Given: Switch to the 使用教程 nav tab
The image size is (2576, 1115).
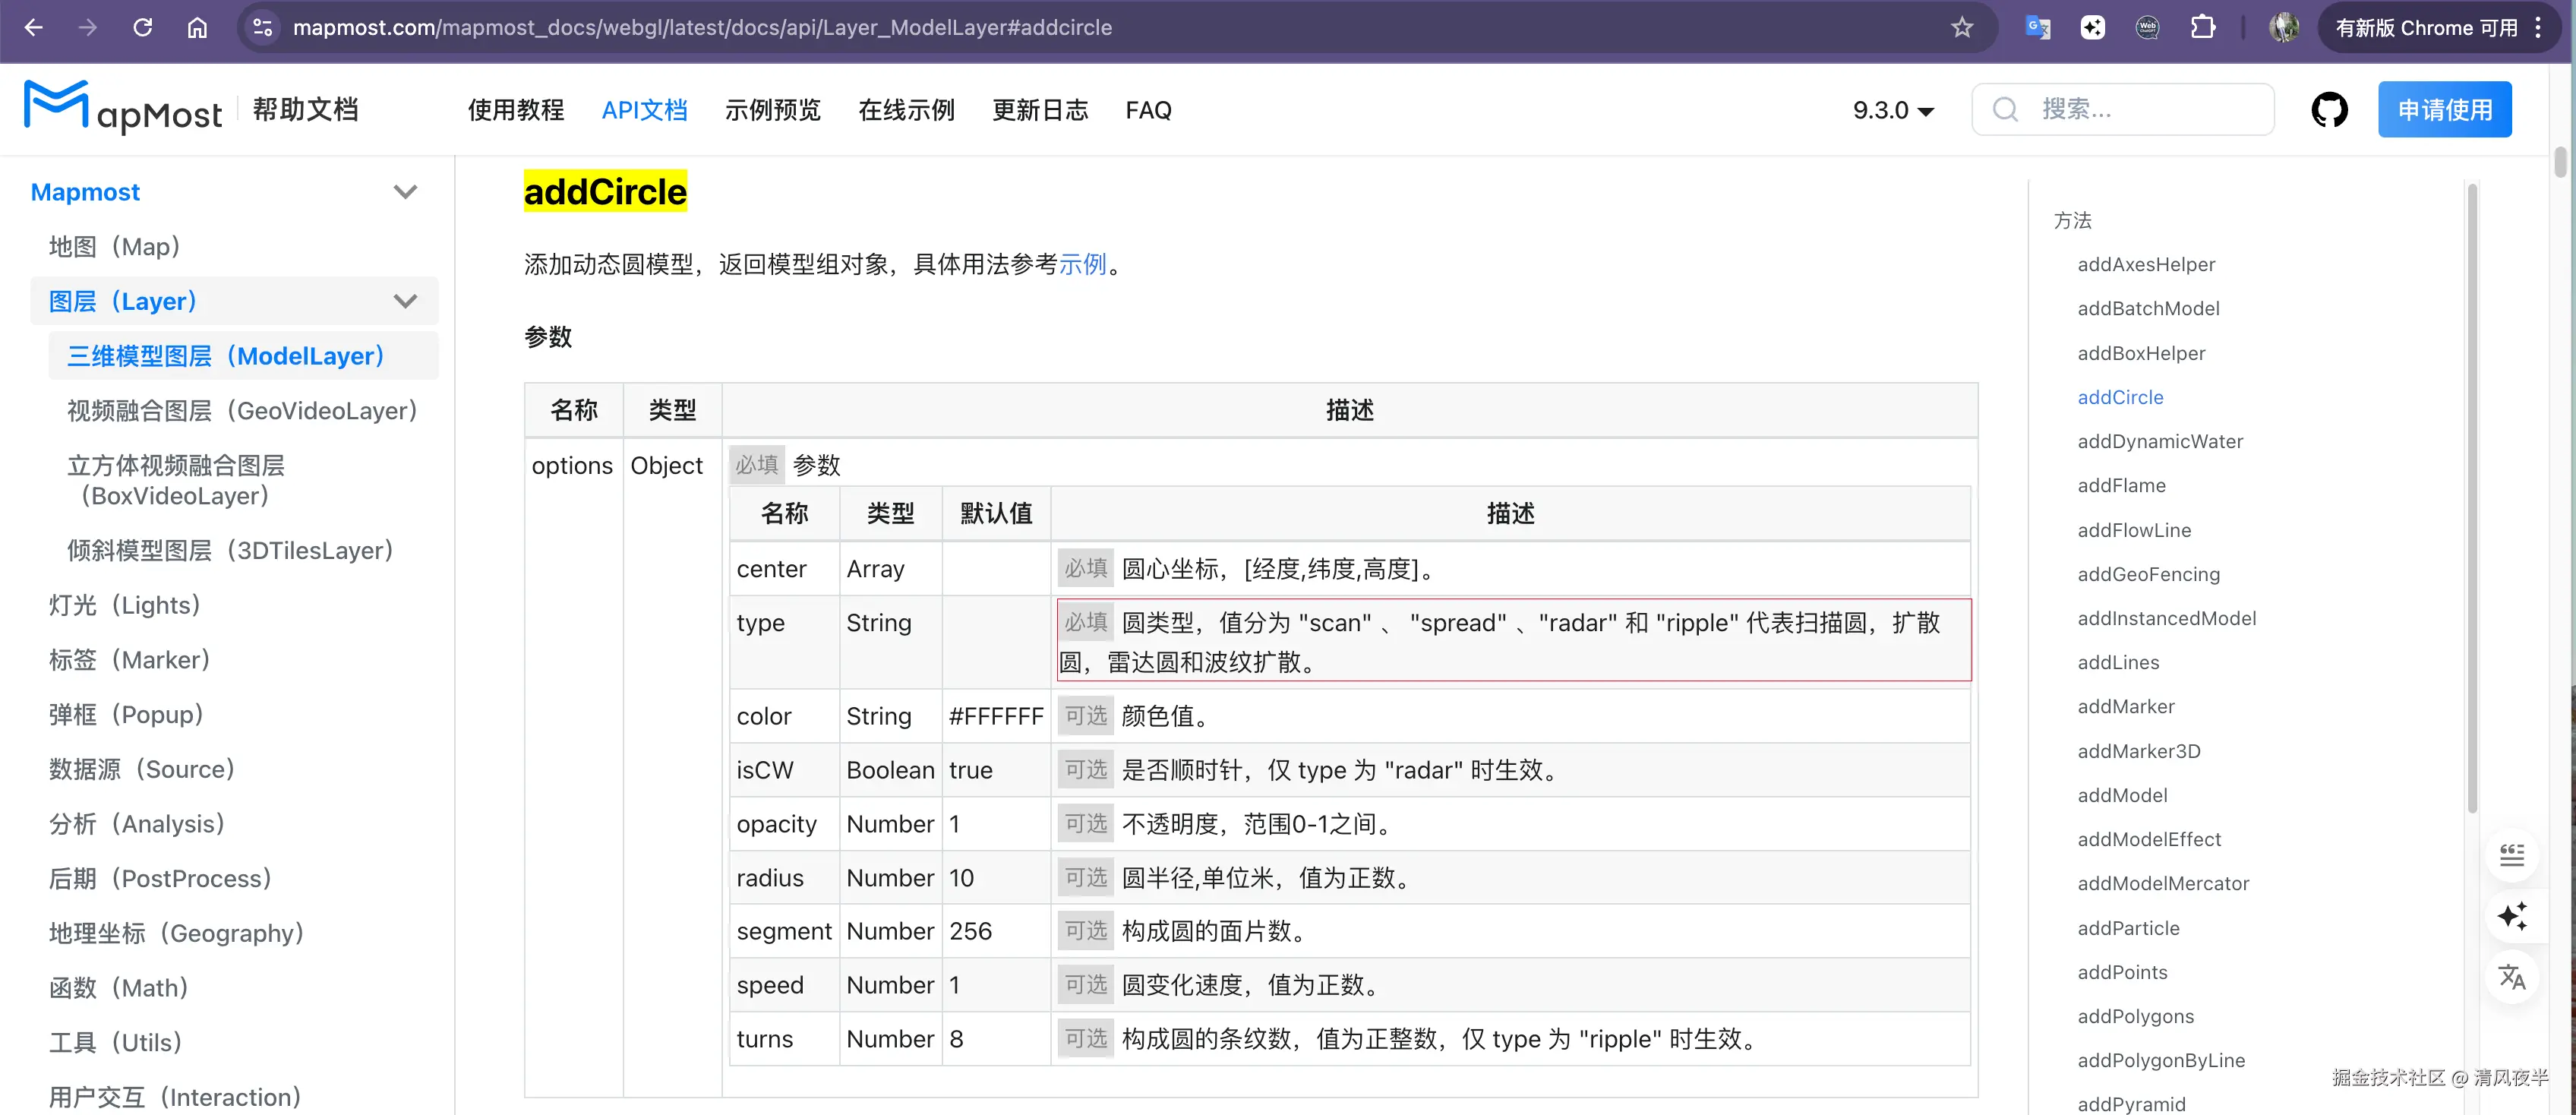Looking at the screenshot, I should pyautogui.click(x=516, y=110).
